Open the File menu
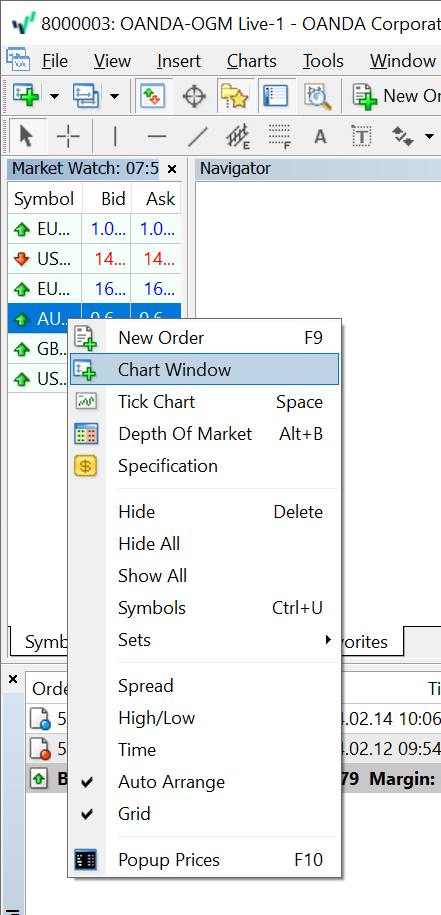The width and height of the screenshot is (441, 915). click(55, 61)
